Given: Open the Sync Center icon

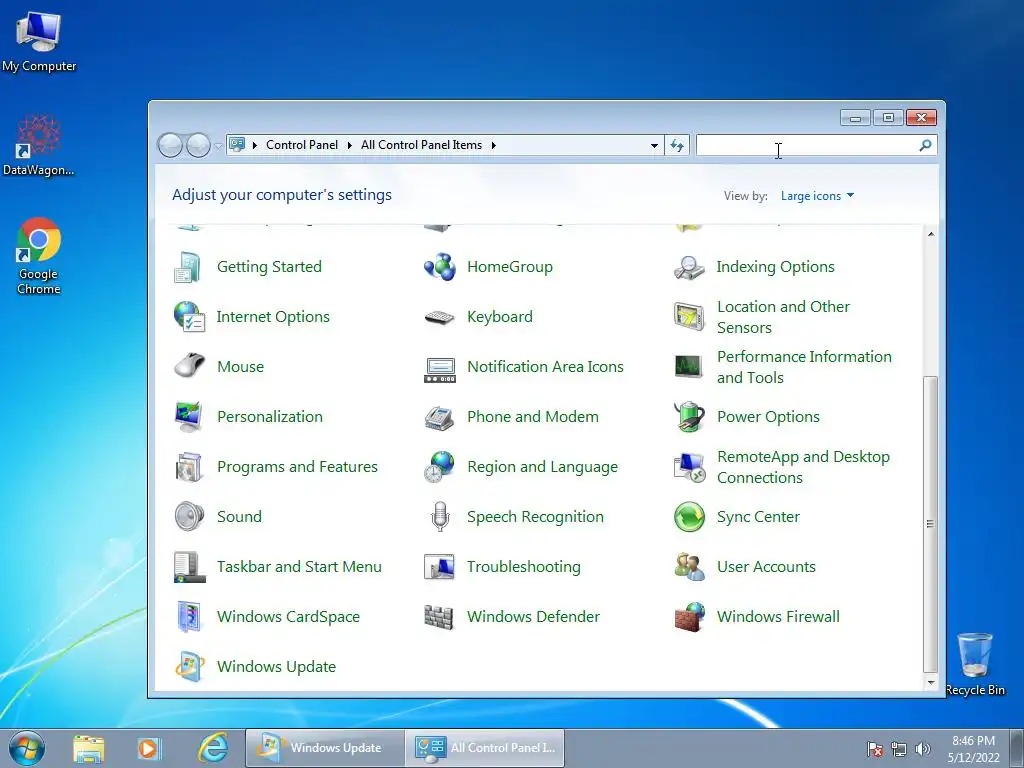Looking at the screenshot, I should pos(689,517).
